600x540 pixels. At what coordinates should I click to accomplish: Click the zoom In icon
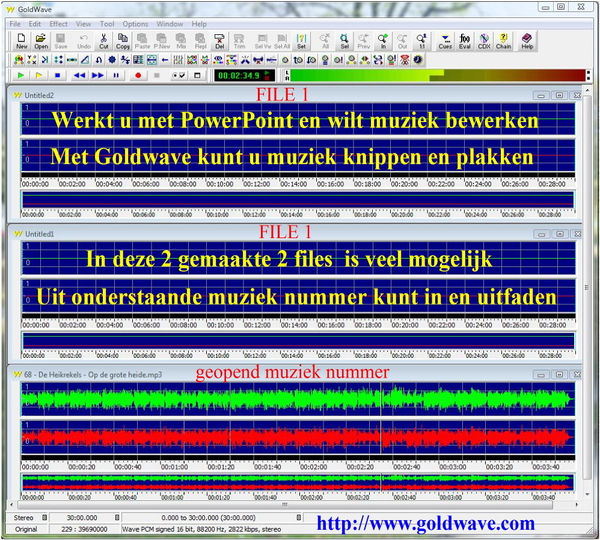(383, 41)
